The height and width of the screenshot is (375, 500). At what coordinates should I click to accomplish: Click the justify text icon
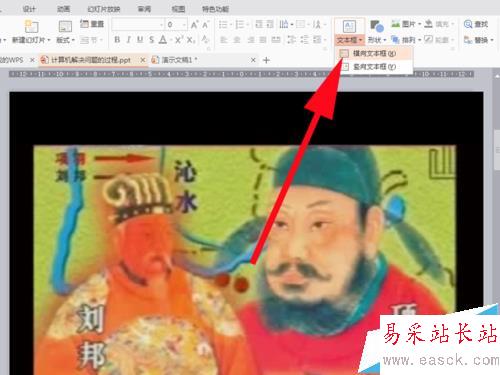[263, 40]
